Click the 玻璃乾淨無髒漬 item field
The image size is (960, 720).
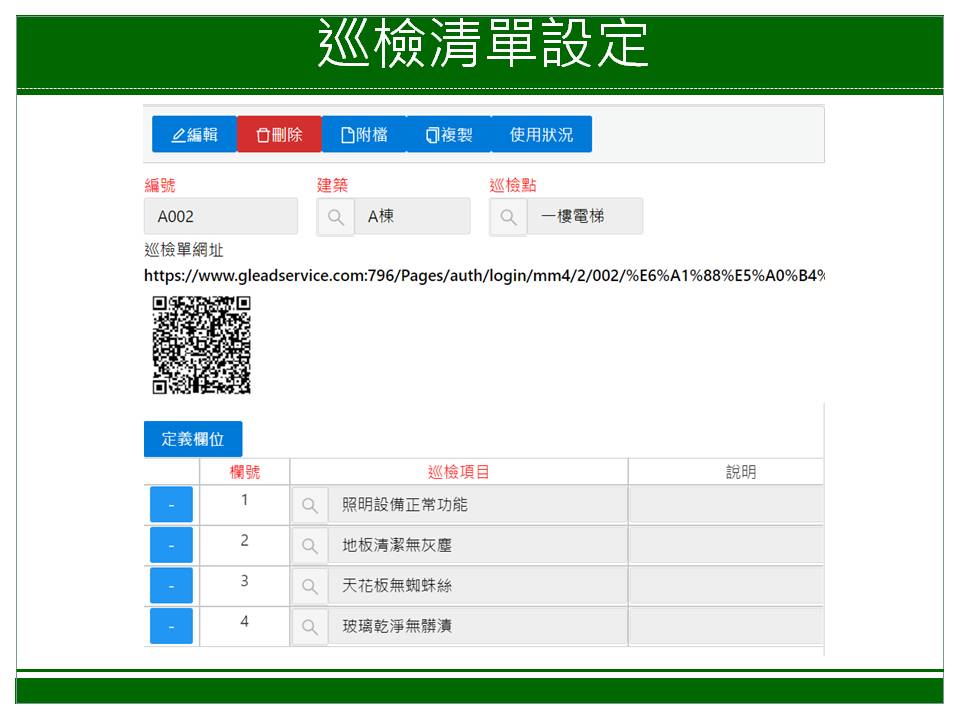(x=478, y=626)
